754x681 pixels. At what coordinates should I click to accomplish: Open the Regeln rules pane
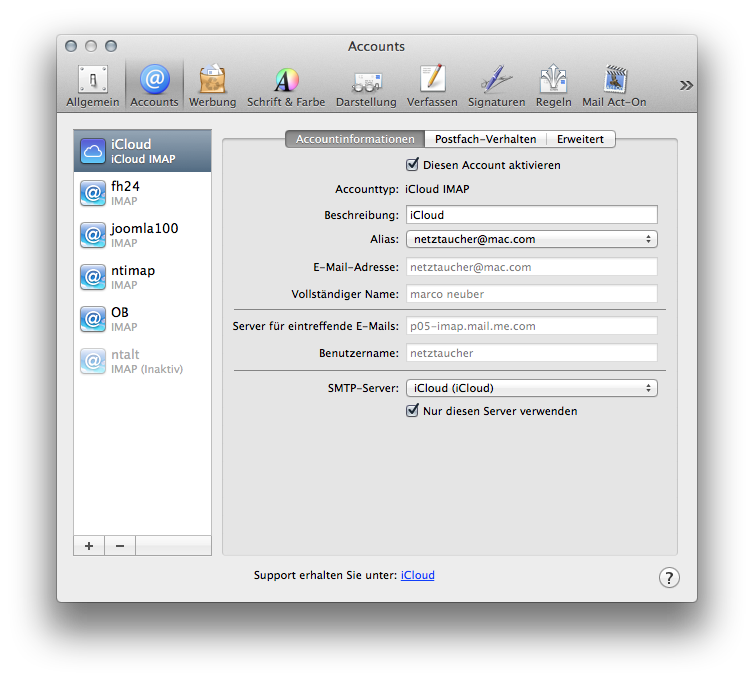553,86
